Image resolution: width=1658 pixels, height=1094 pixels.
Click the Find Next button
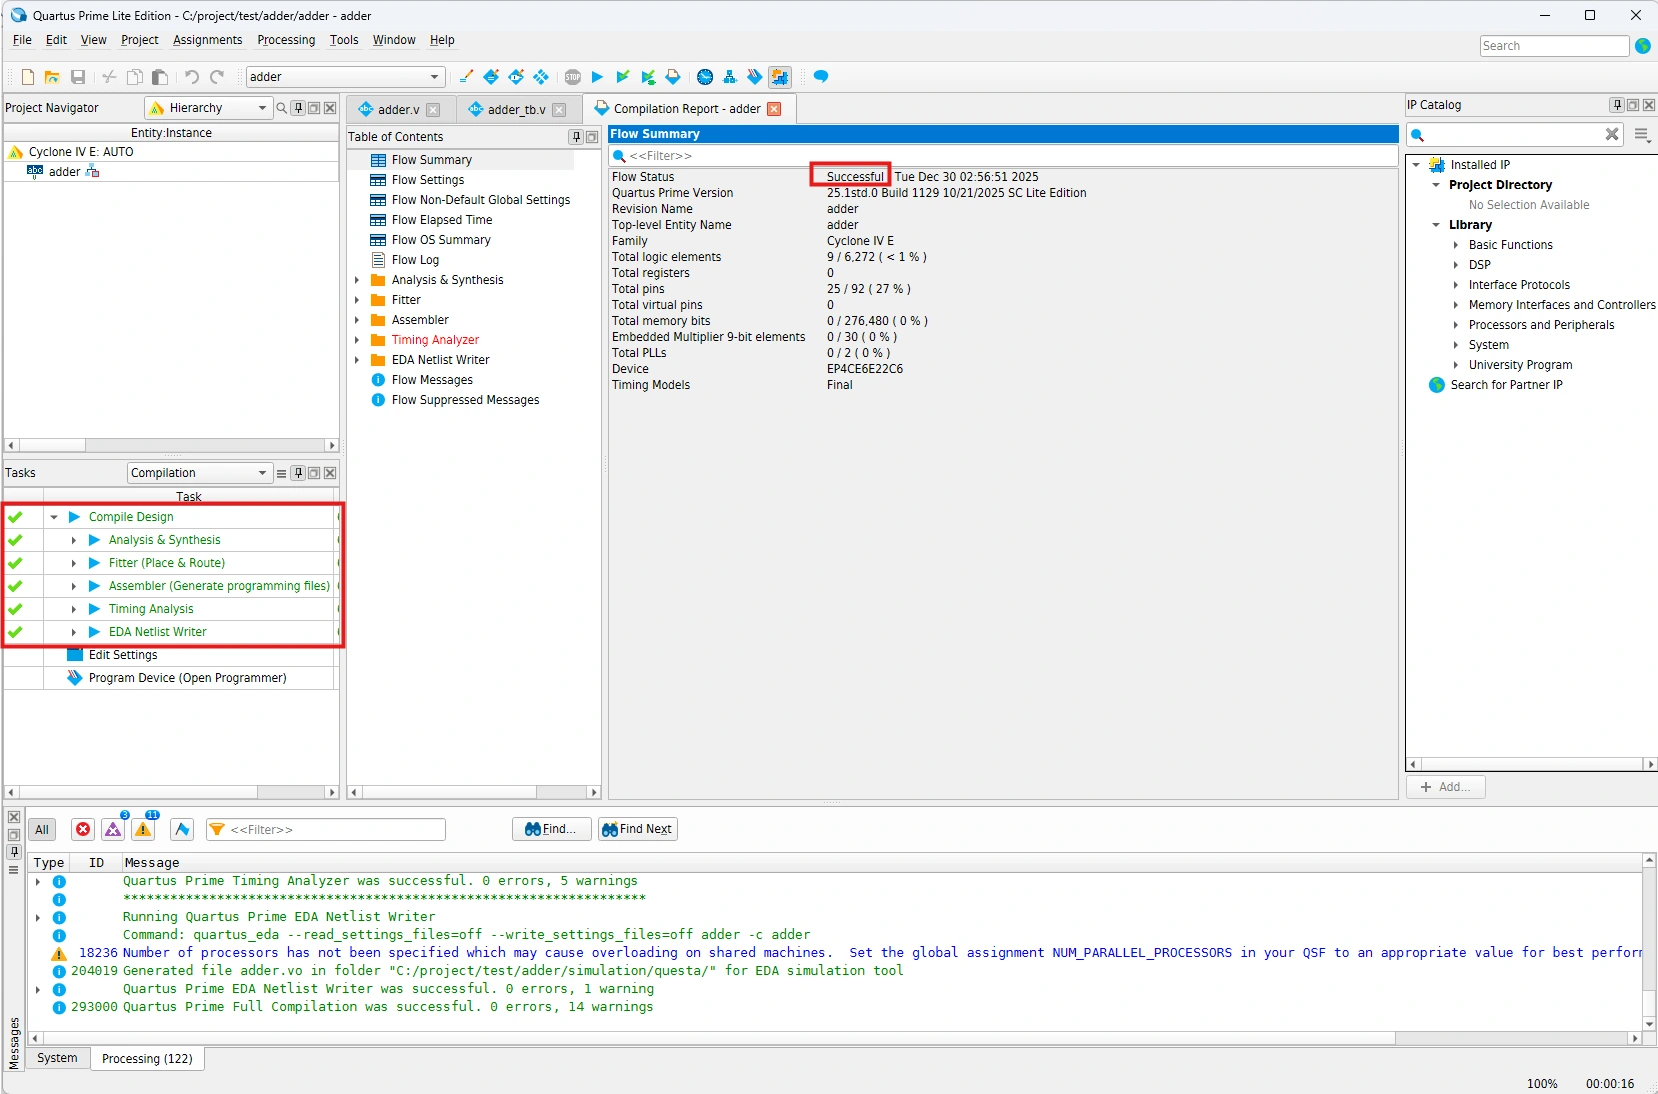click(x=637, y=829)
